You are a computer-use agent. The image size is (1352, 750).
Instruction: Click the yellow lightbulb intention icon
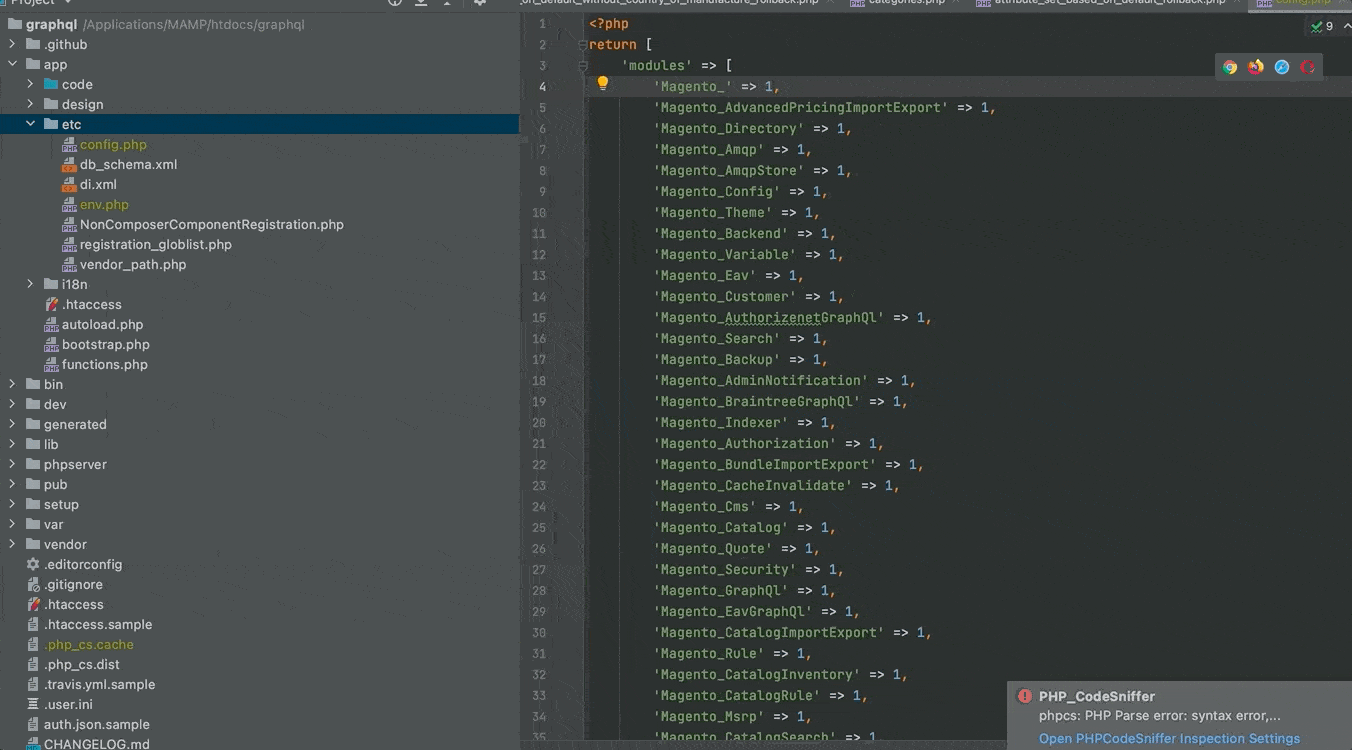603,84
